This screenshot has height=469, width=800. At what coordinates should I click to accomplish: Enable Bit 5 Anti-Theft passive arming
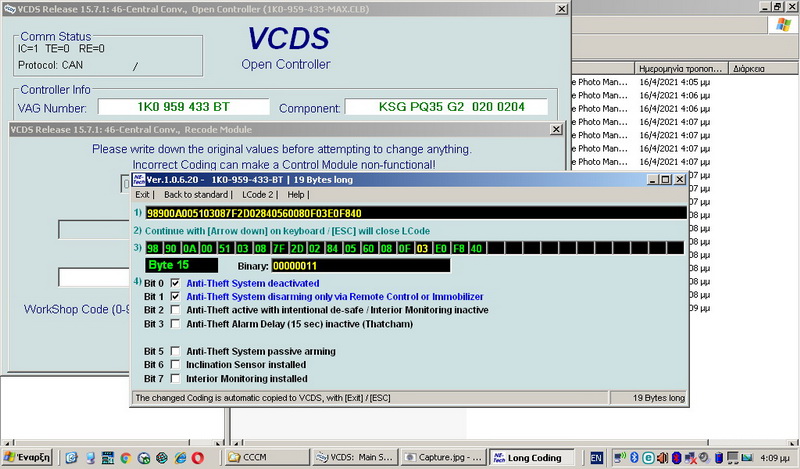click(175, 351)
